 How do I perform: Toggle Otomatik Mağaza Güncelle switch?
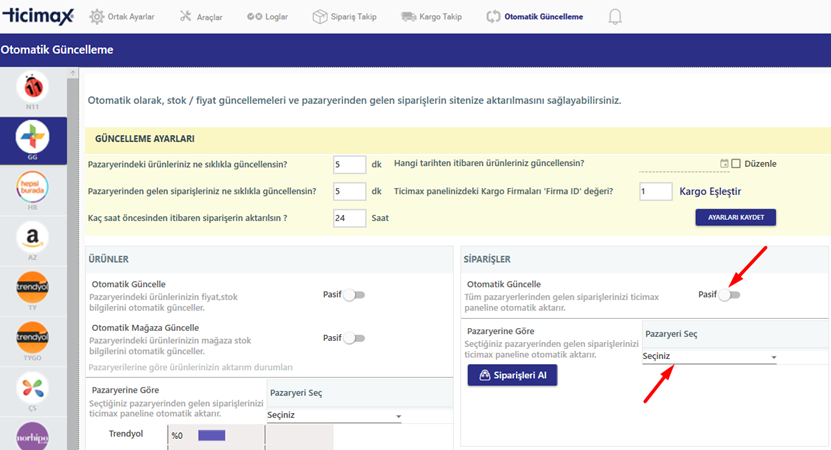[354, 338]
